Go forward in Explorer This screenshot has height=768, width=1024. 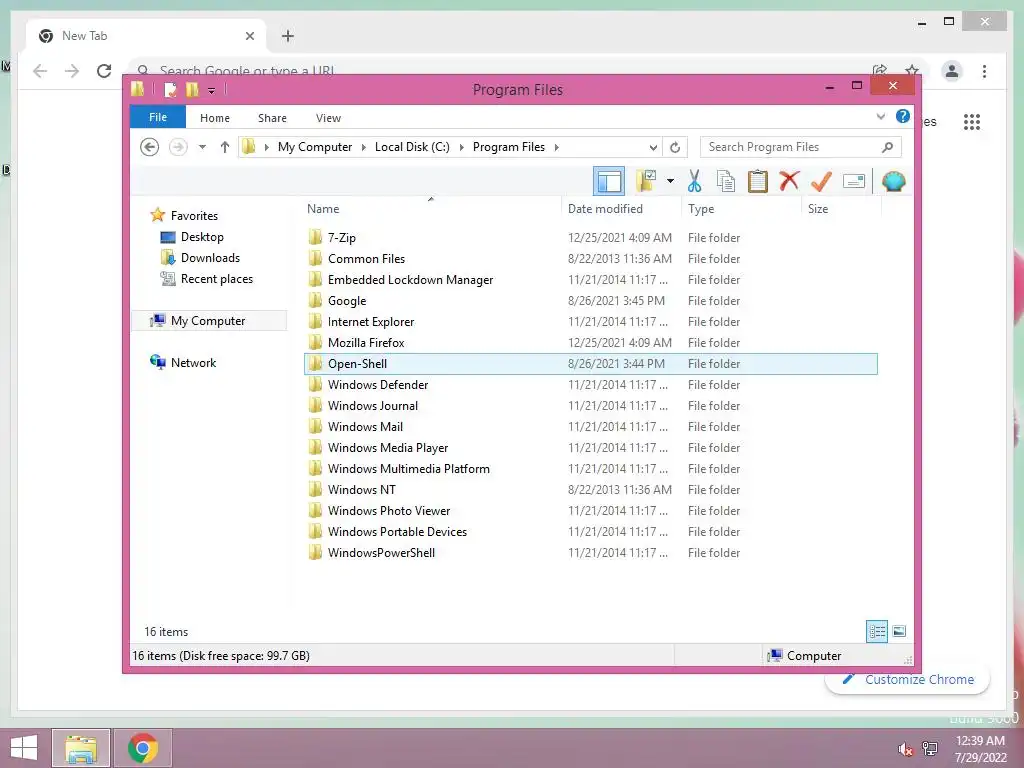(178, 147)
